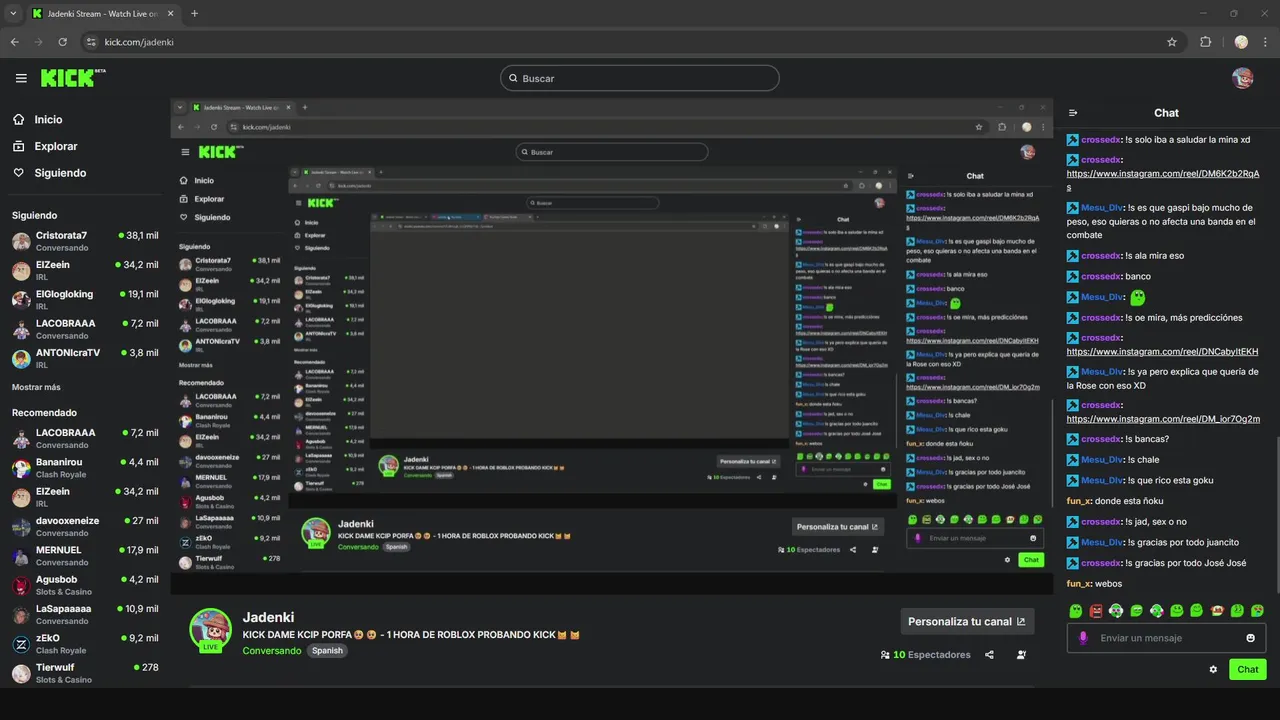
Task: Open Chrome profile avatar in toolbar
Action: coord(1241,42)
